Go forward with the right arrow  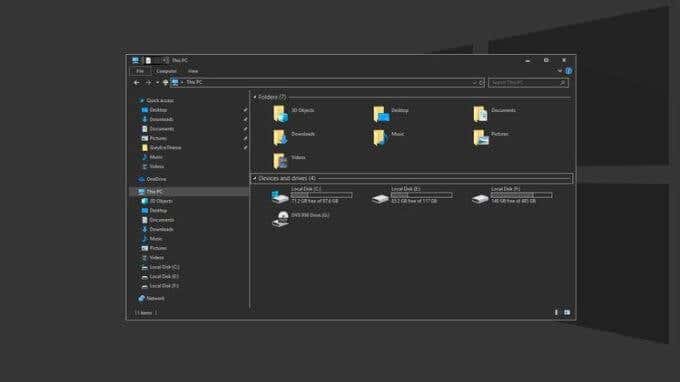click(x=148, y=82)
